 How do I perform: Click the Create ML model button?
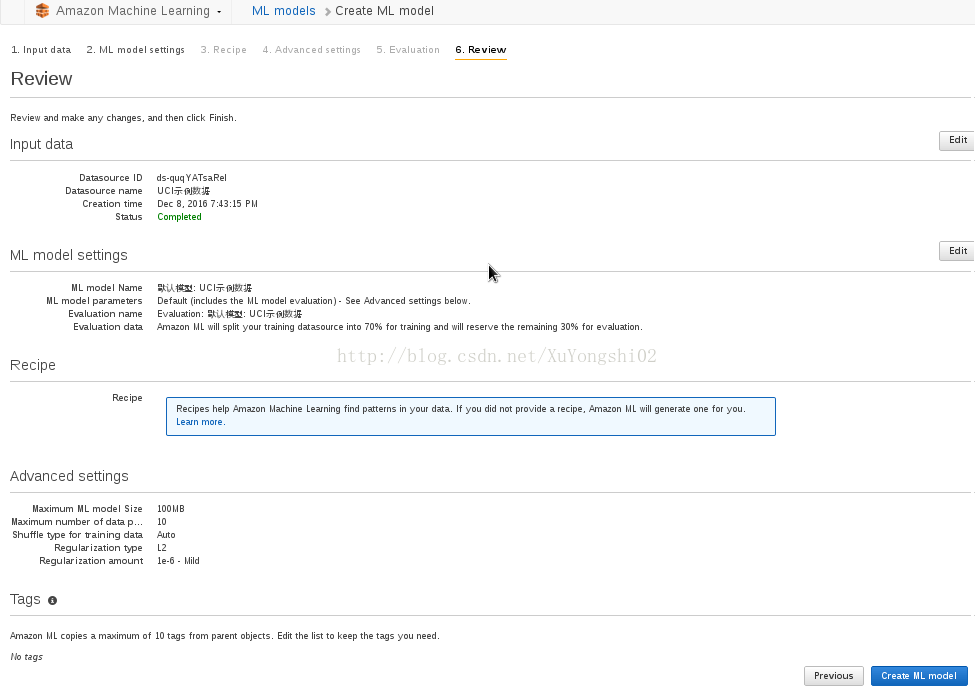click(918, 676)
